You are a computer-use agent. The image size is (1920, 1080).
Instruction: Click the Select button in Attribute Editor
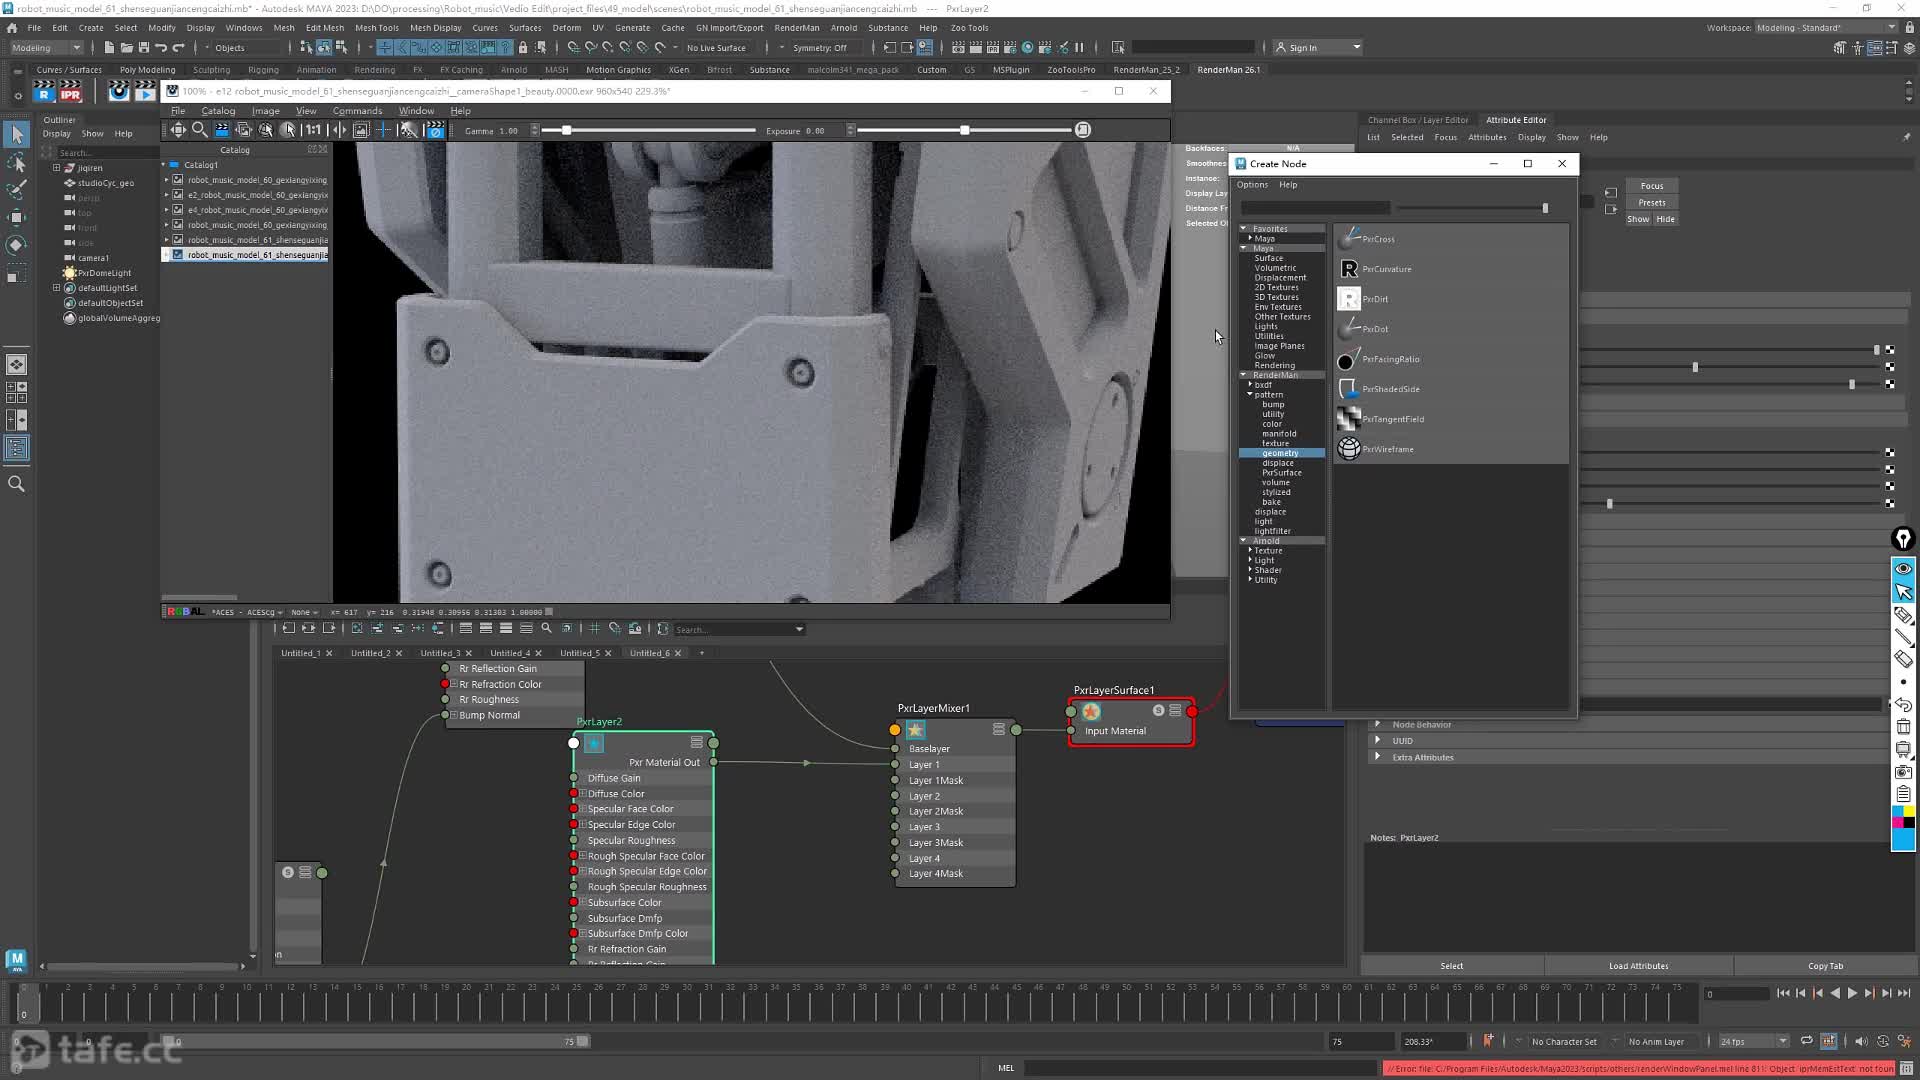click(x=1452, y=965)
